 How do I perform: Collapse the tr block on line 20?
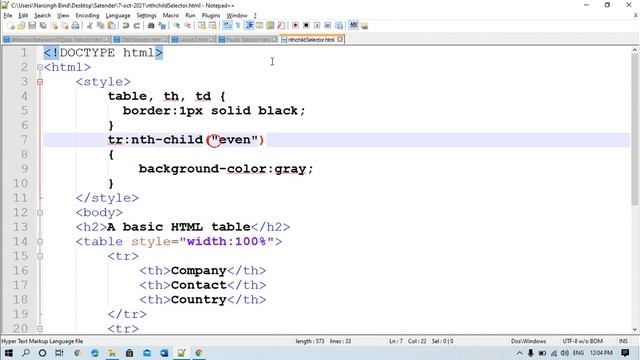(x=40, y=328)
